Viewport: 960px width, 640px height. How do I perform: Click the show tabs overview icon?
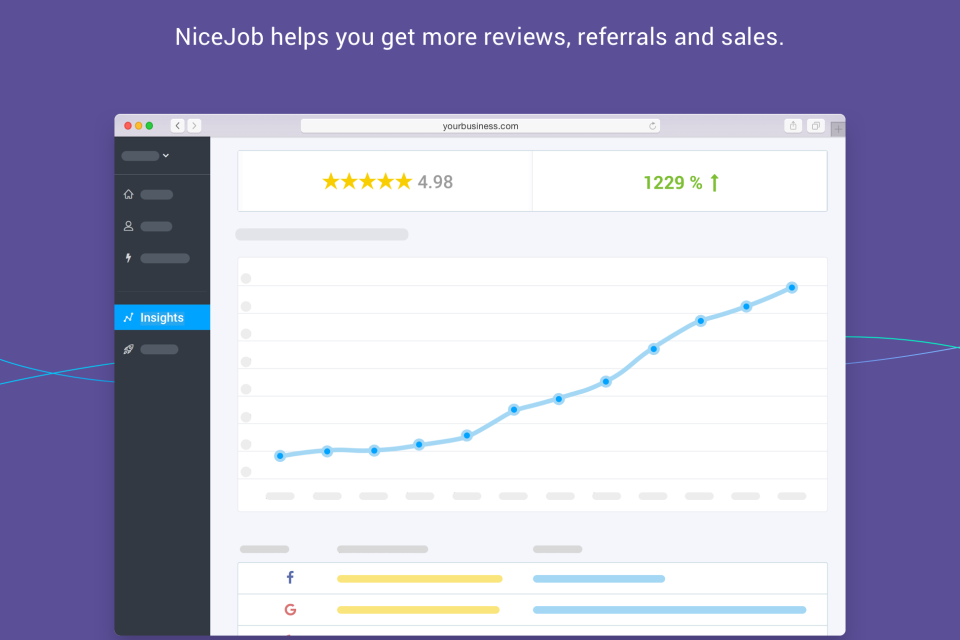pyautogui.click(x=816, y=126)
